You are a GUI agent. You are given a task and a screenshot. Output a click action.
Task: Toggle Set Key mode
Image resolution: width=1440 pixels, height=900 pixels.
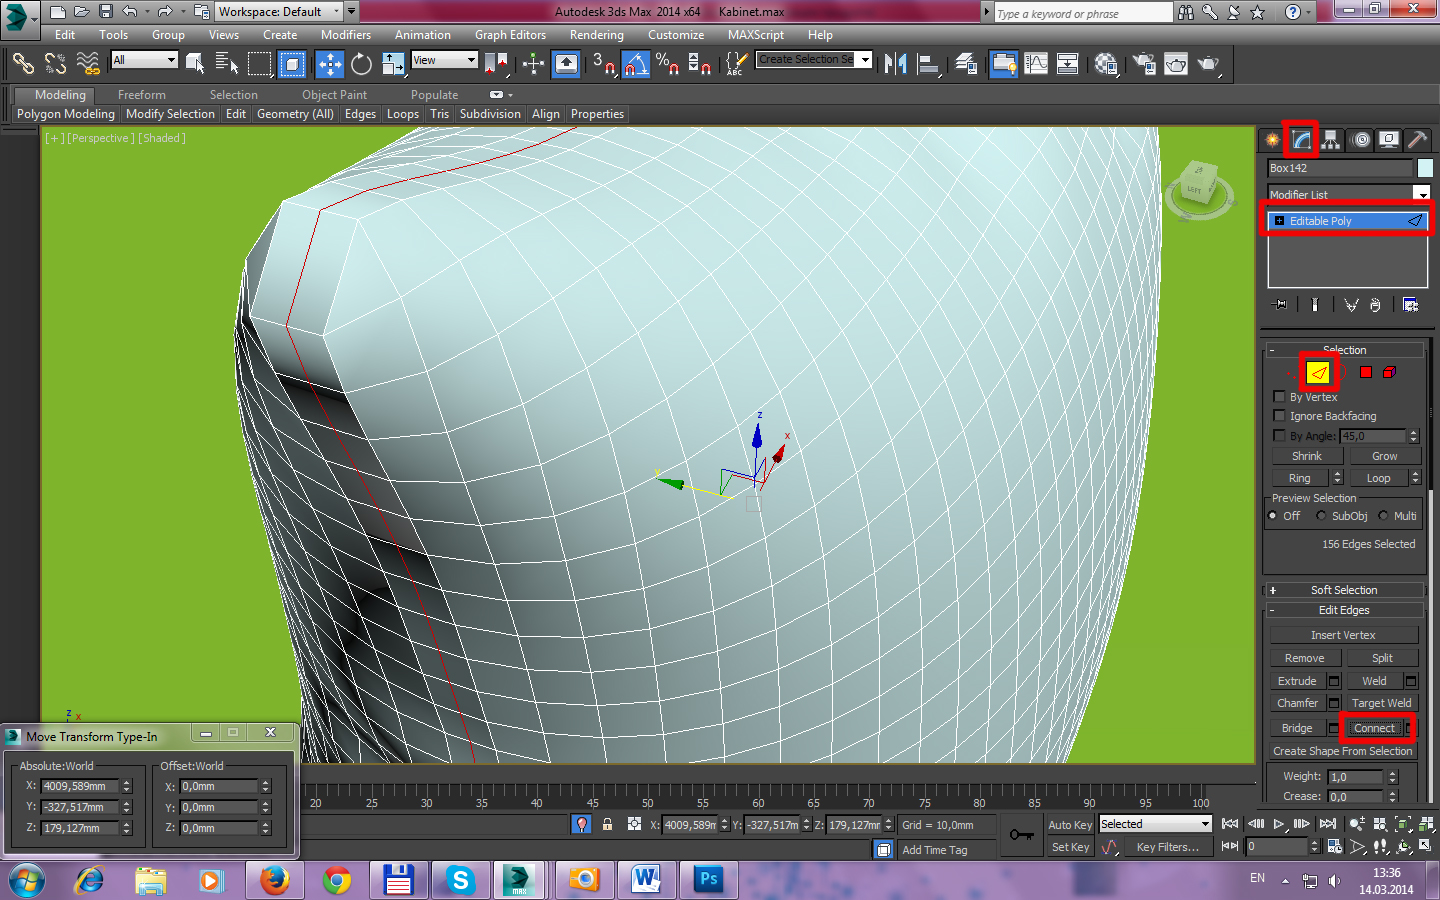[1070, 847]
